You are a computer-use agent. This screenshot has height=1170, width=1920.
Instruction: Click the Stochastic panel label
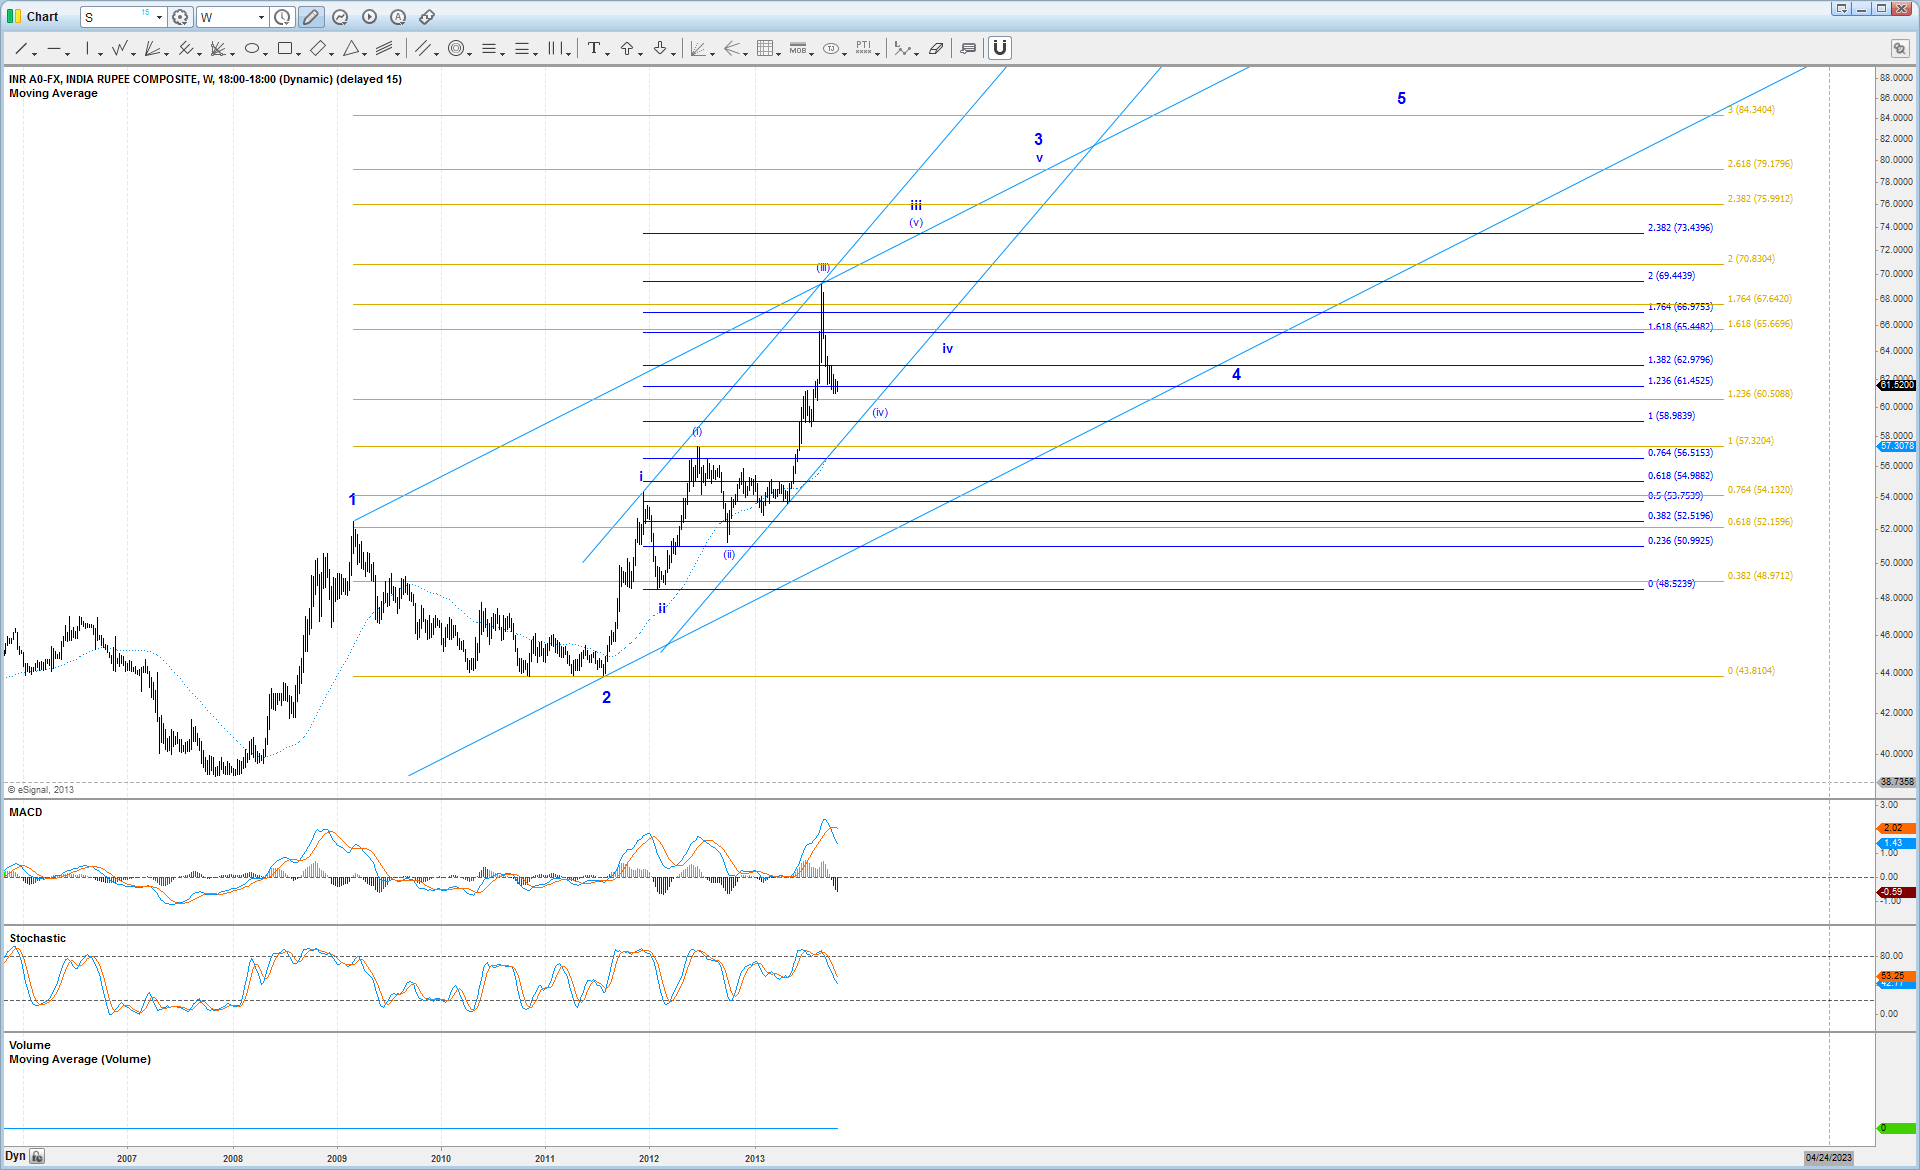pos(37,938)
